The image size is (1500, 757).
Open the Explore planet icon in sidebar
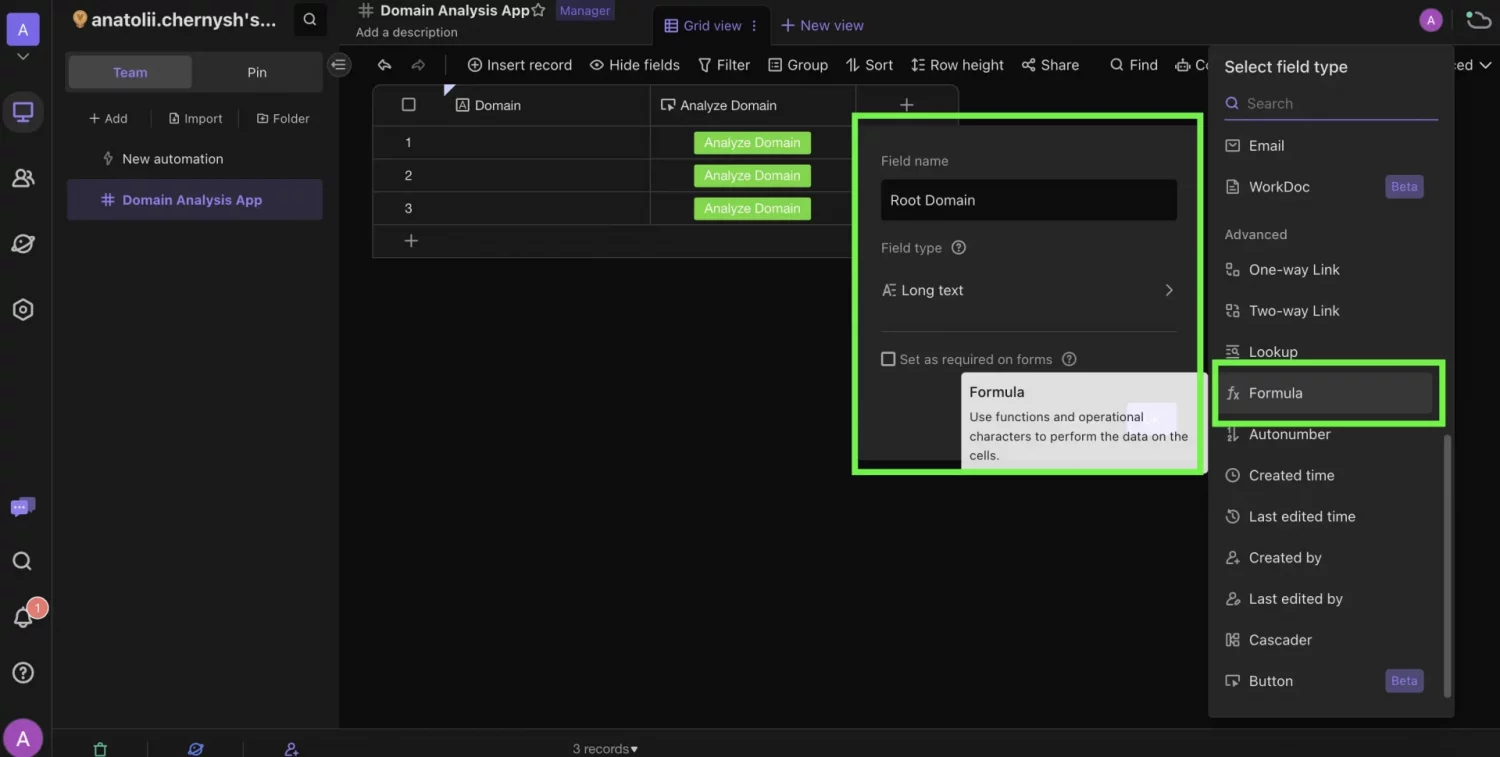point(23,244)
